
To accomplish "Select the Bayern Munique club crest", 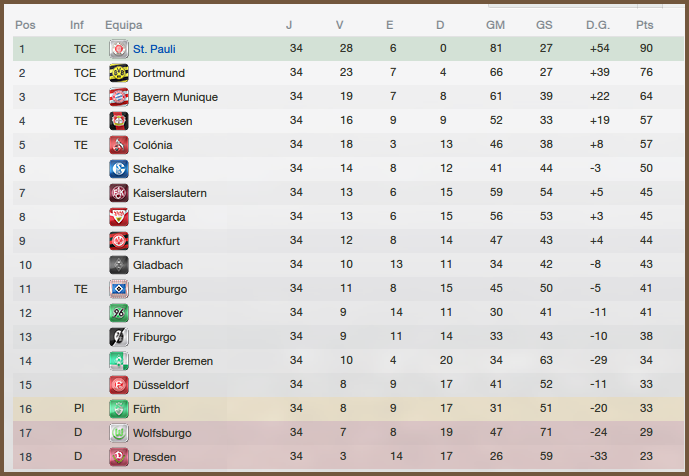I will coord(119,97).
